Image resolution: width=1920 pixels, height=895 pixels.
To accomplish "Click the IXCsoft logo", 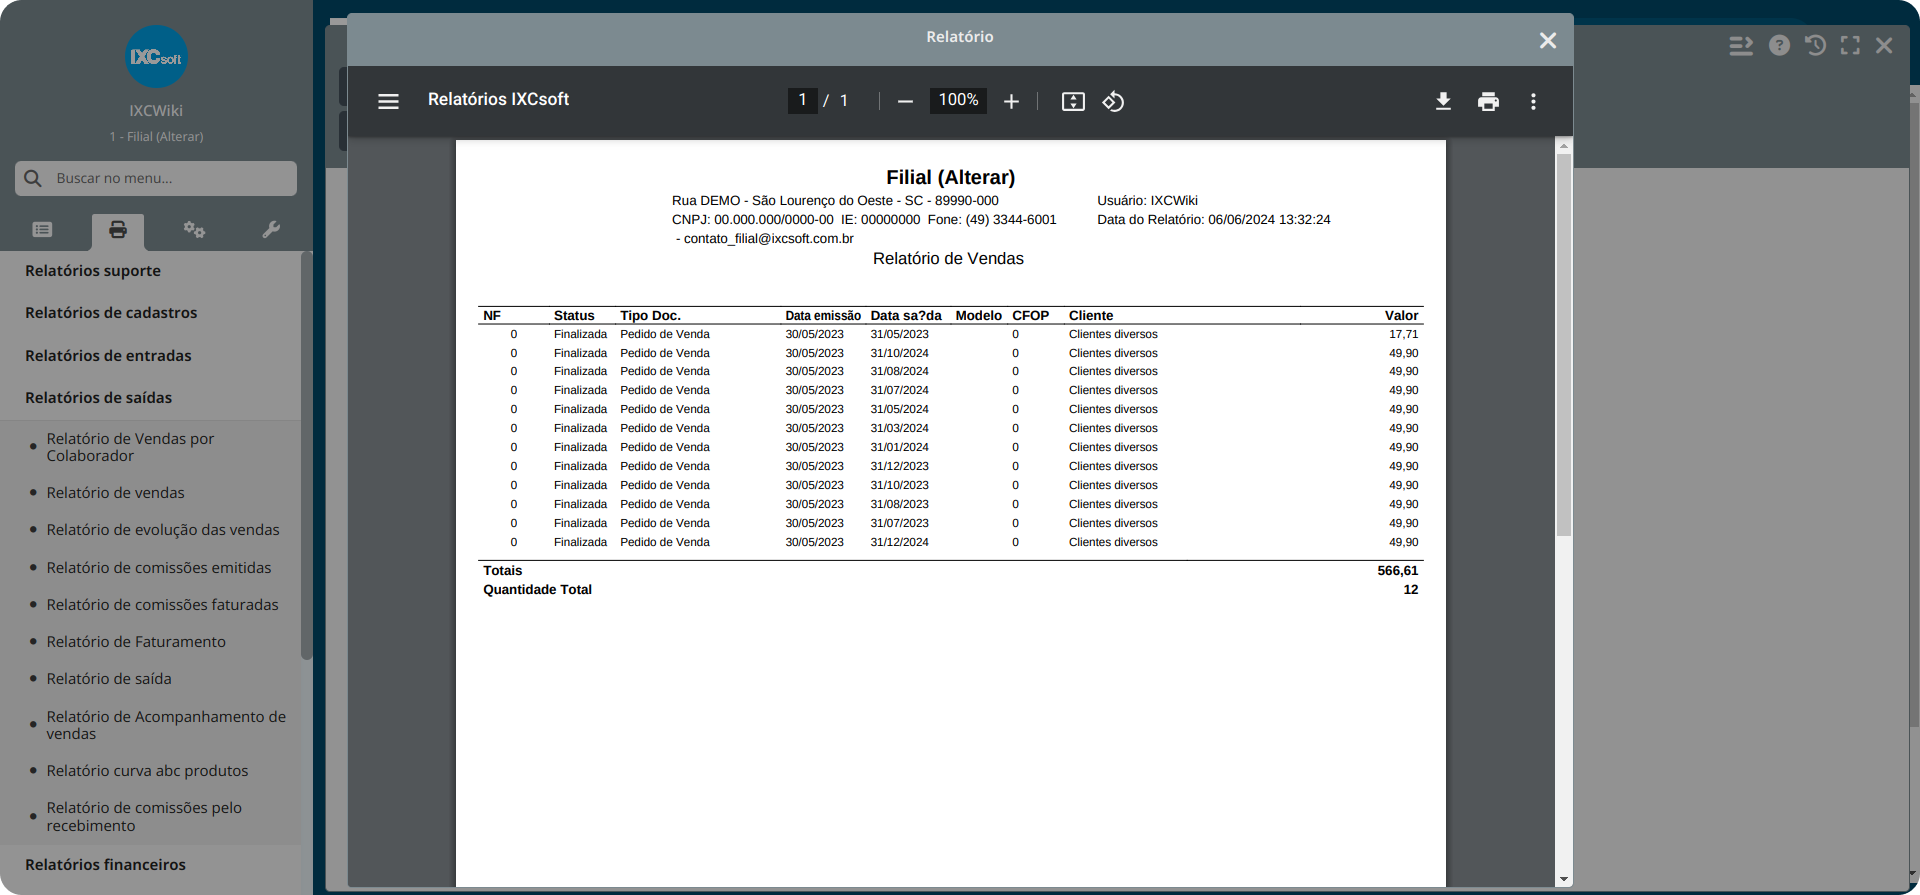I will point(156,57).
